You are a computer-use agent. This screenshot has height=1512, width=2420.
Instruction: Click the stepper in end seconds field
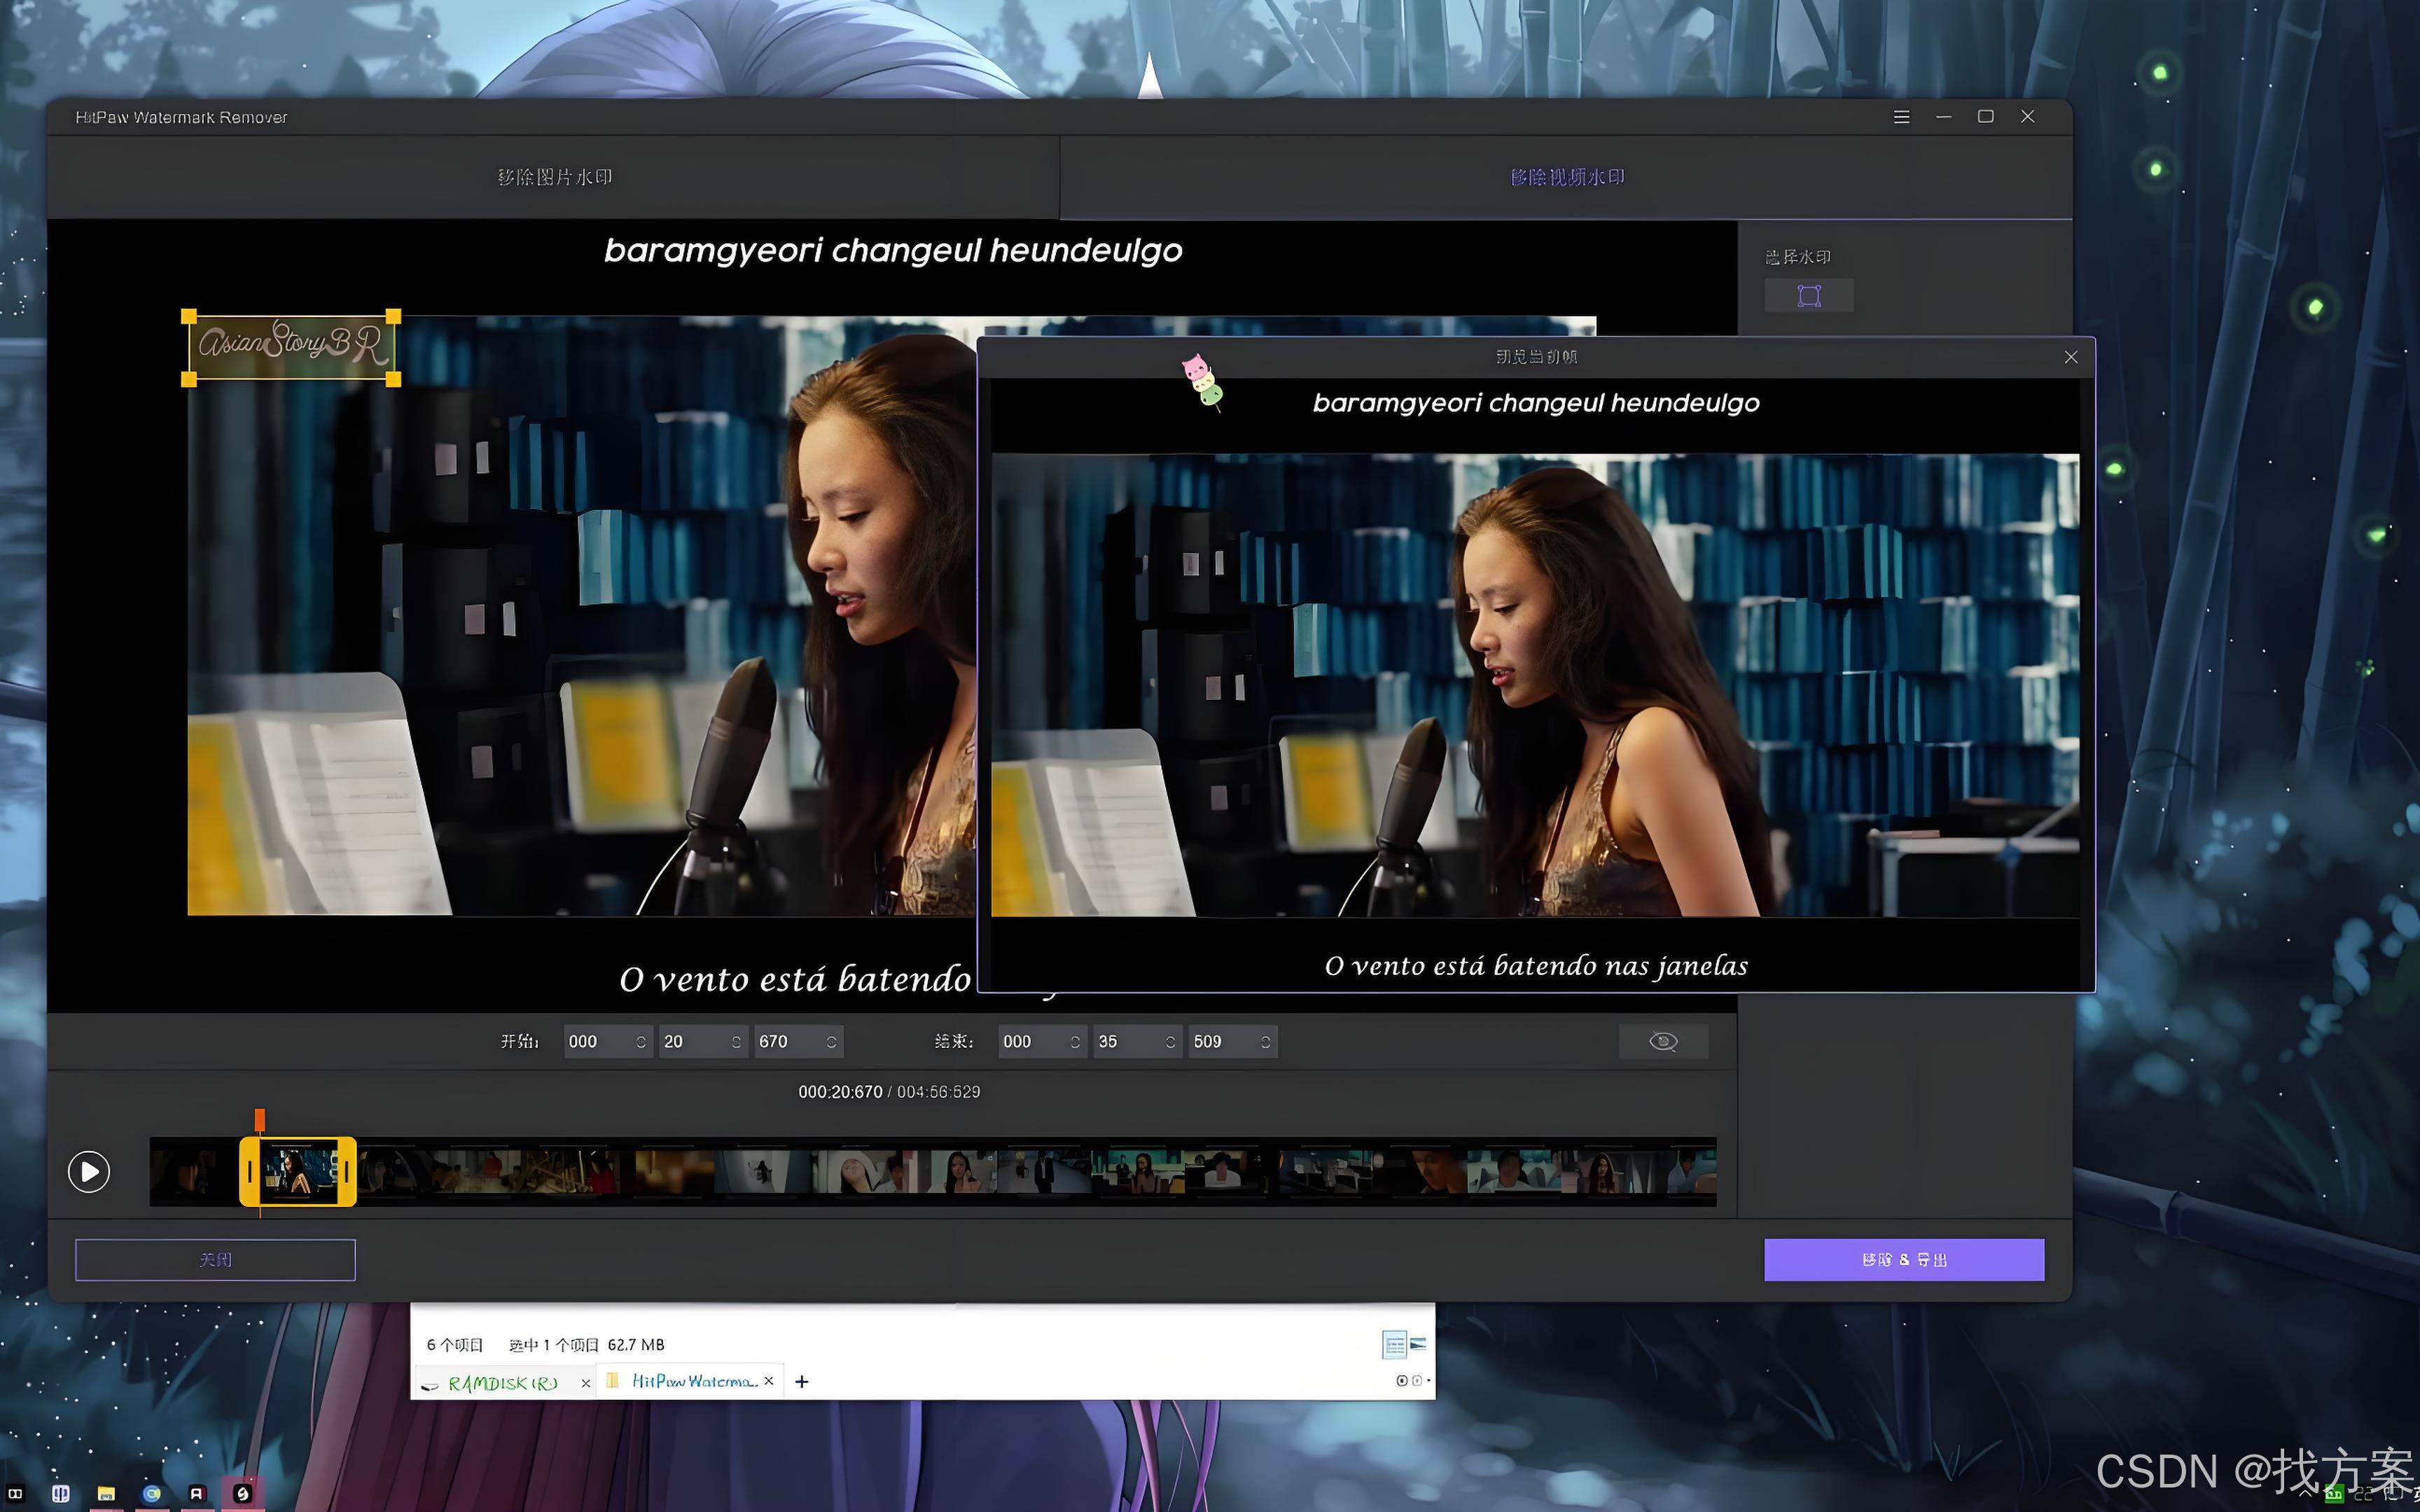click(x=1170, y=1041)
